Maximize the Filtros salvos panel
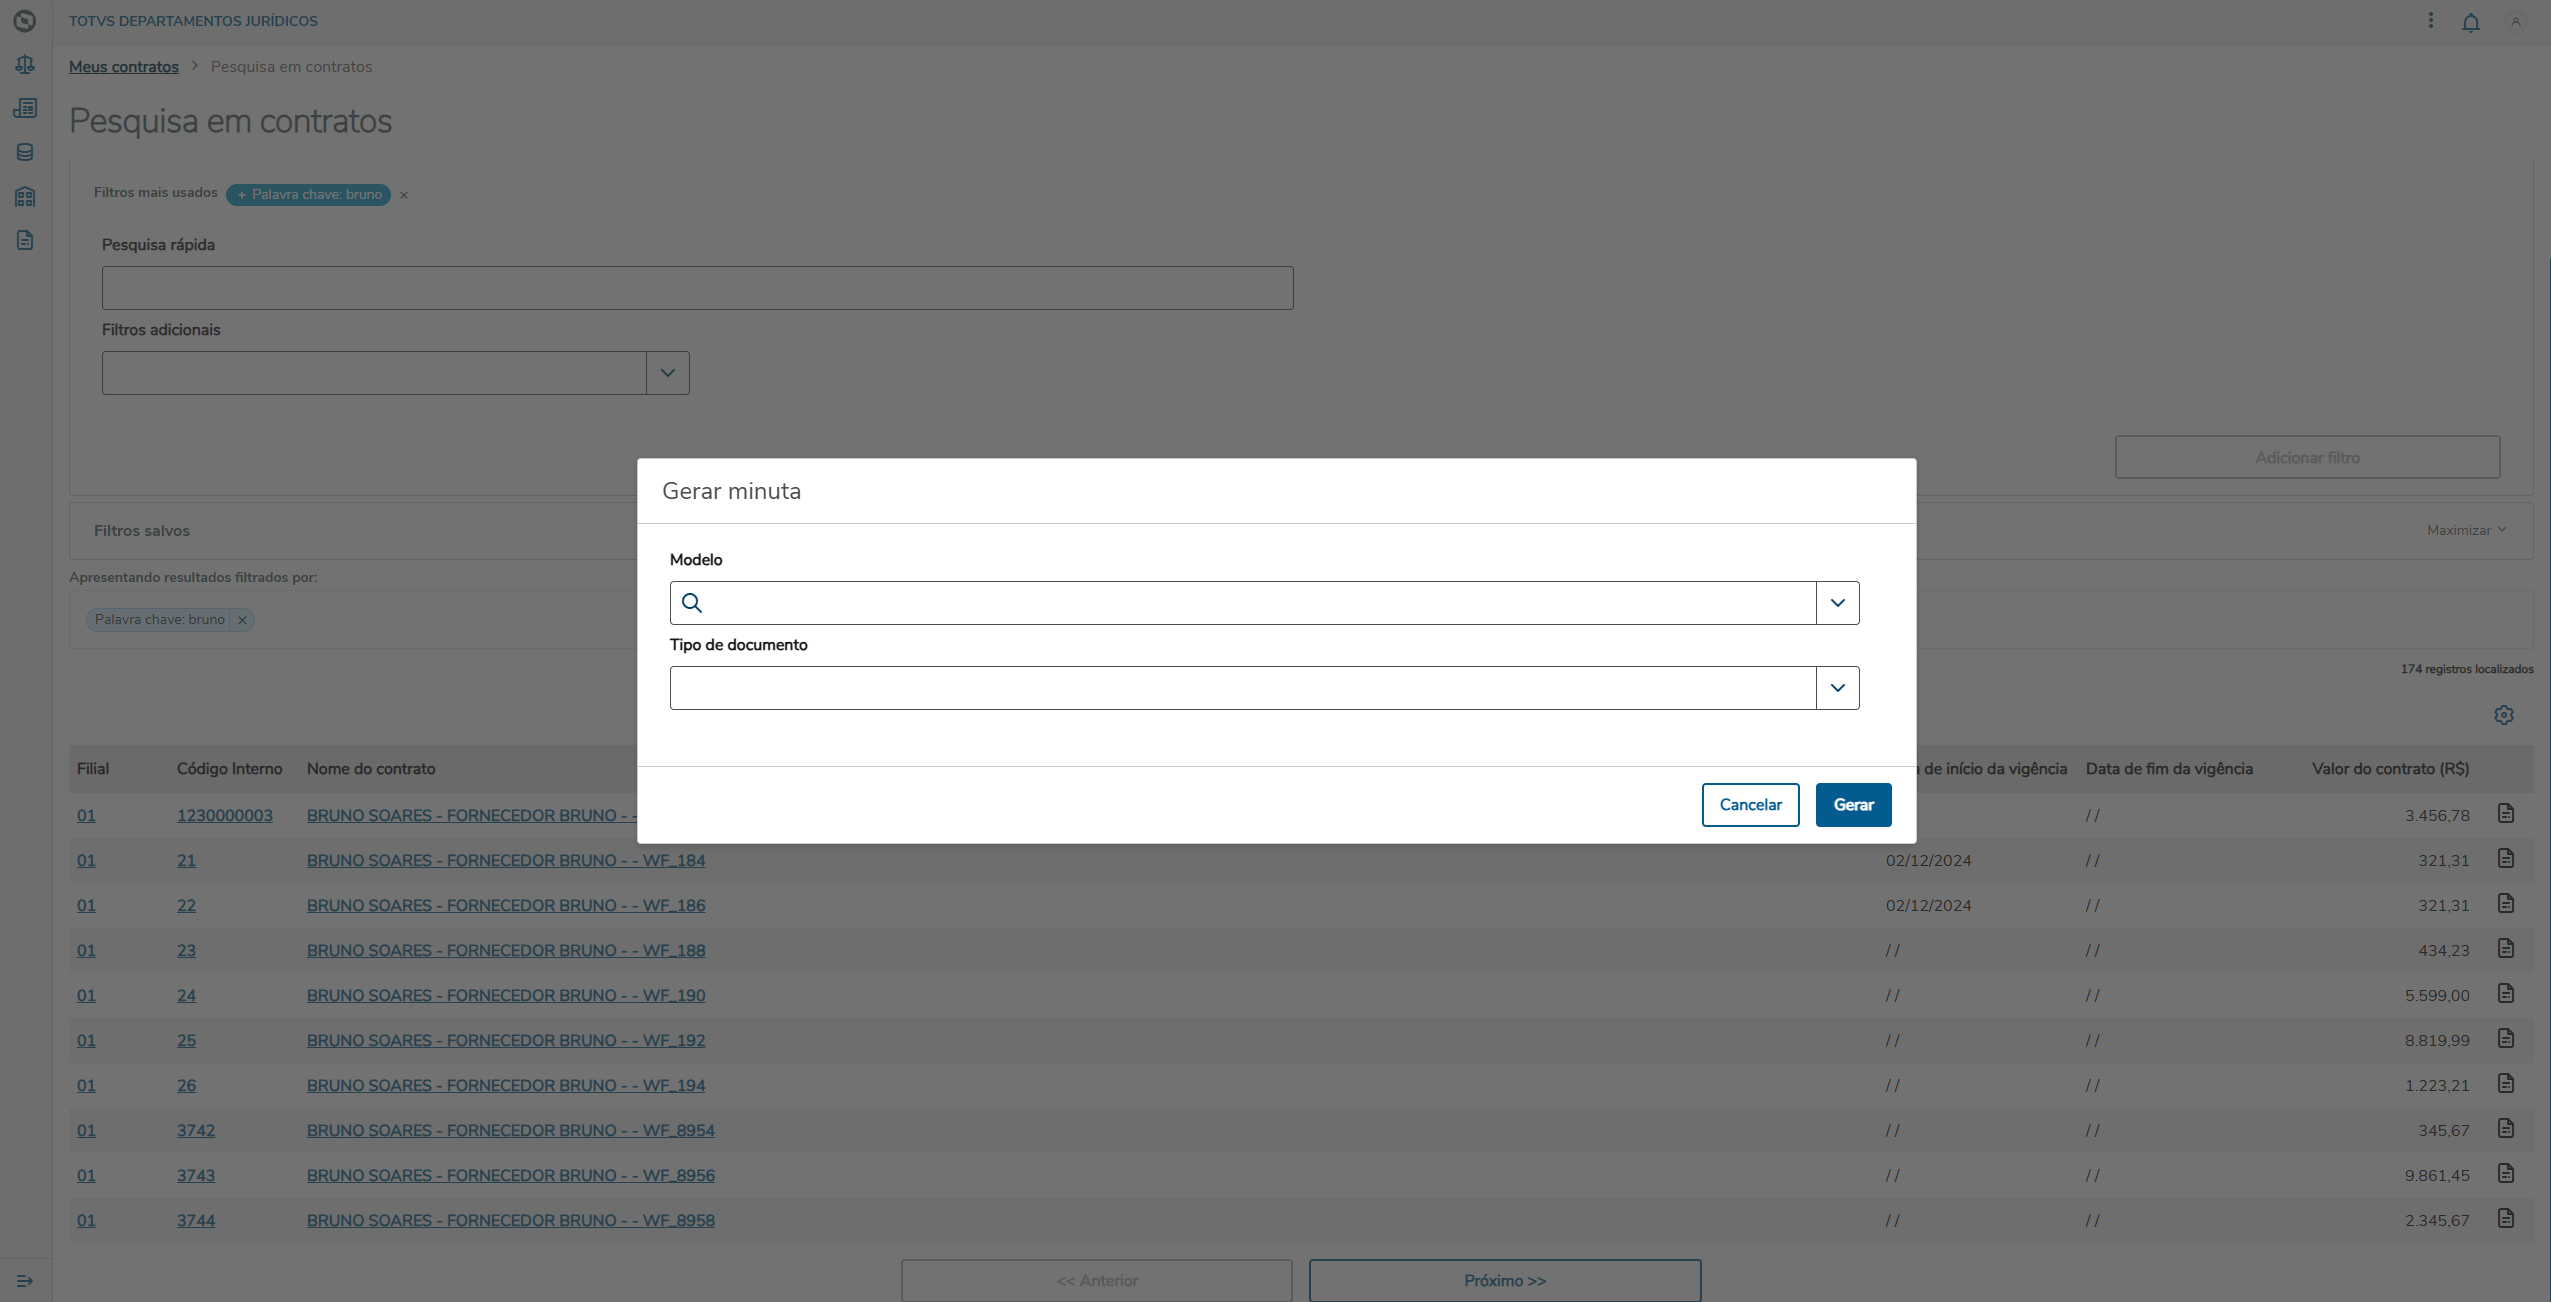The width and height of the screenshot is (2551, 1302). coord(2465,530)
